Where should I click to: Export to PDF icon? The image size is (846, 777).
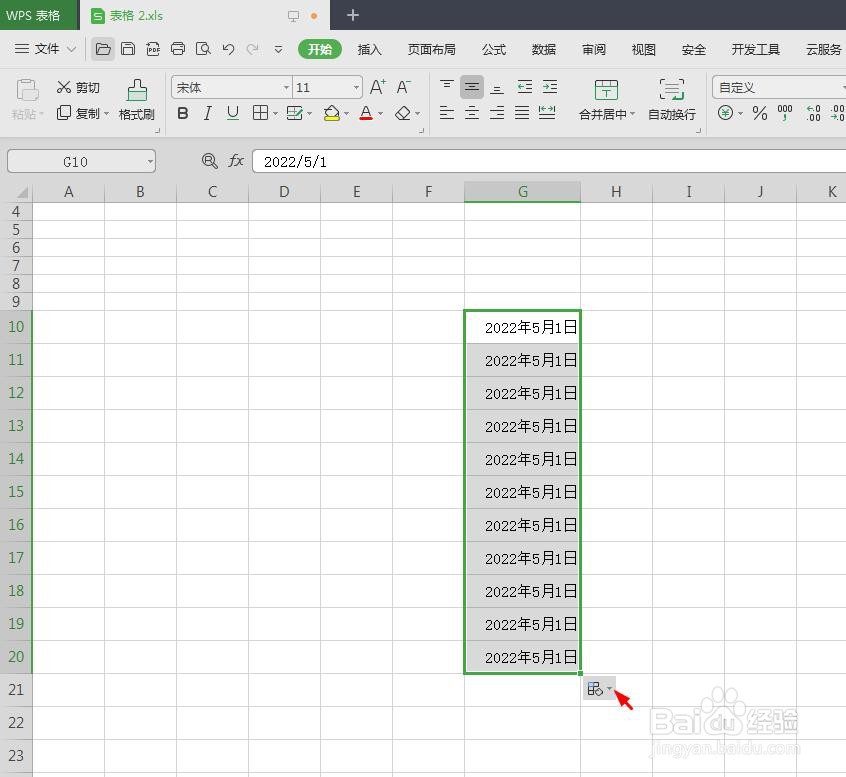pyautogui.click(x=153, y=49)
